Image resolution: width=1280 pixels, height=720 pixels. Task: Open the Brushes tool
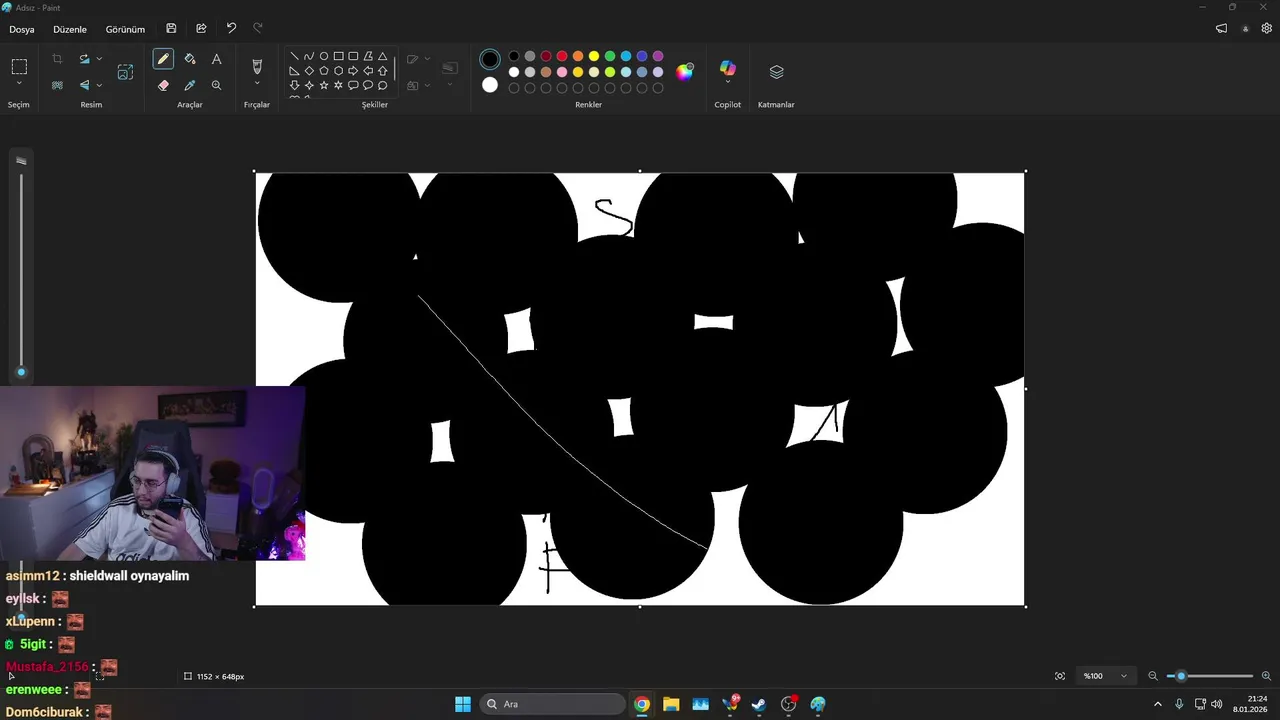(257, 66)
